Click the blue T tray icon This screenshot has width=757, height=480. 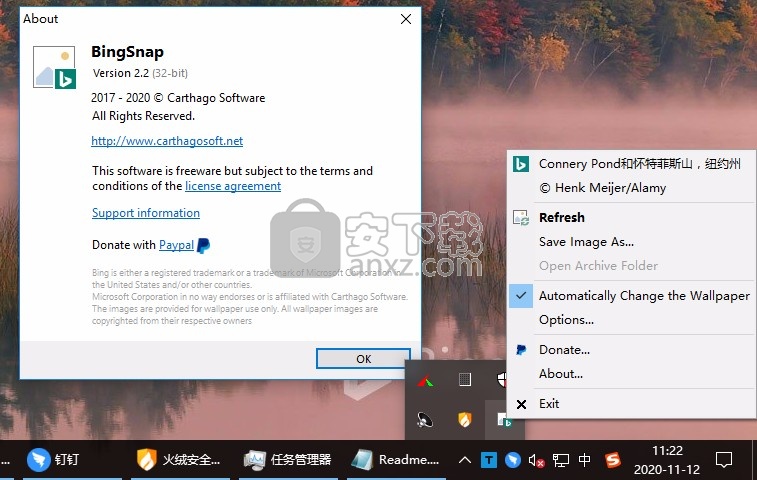pos(489,460)
